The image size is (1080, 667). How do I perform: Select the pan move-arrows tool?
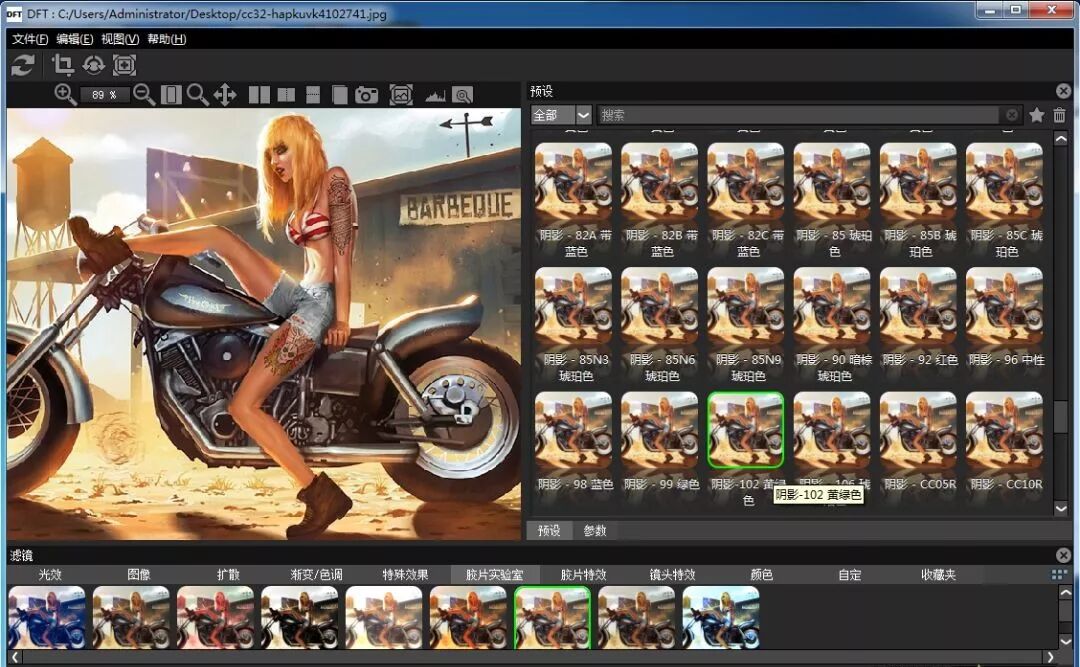(225, 94)
